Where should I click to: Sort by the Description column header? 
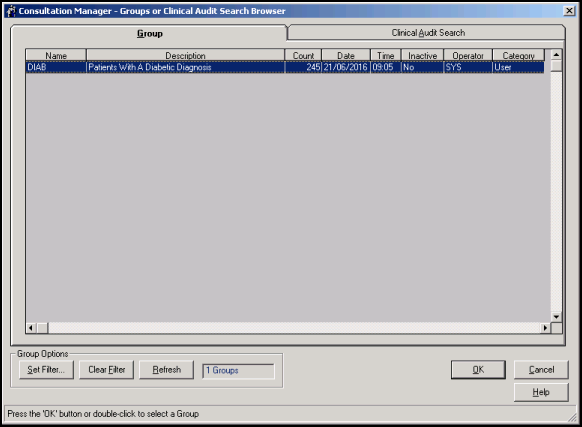click(x=185, y=55)
